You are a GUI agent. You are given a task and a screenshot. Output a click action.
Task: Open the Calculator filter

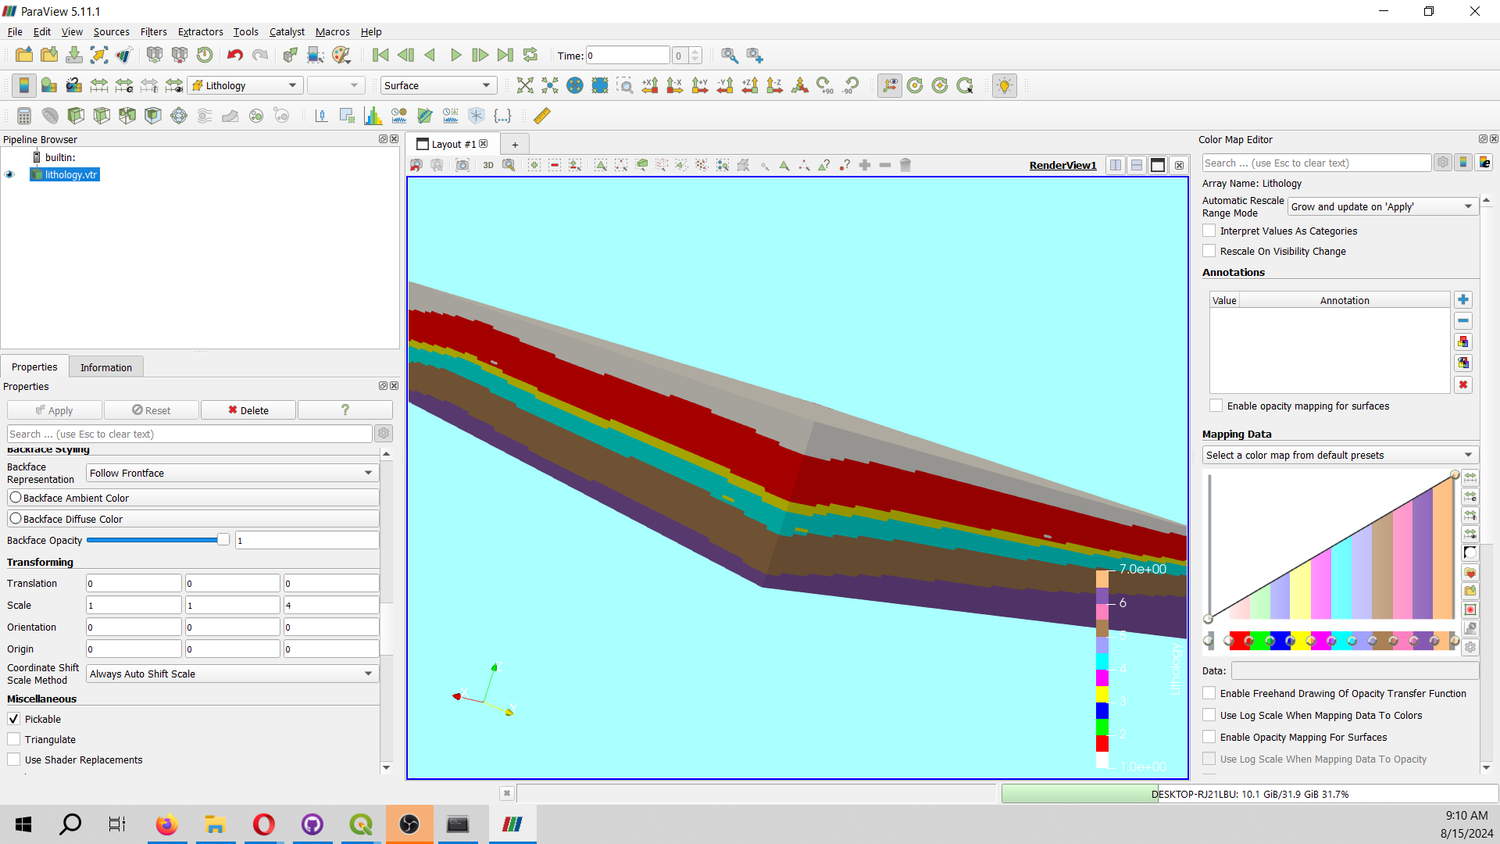click(x=24, y=115)
